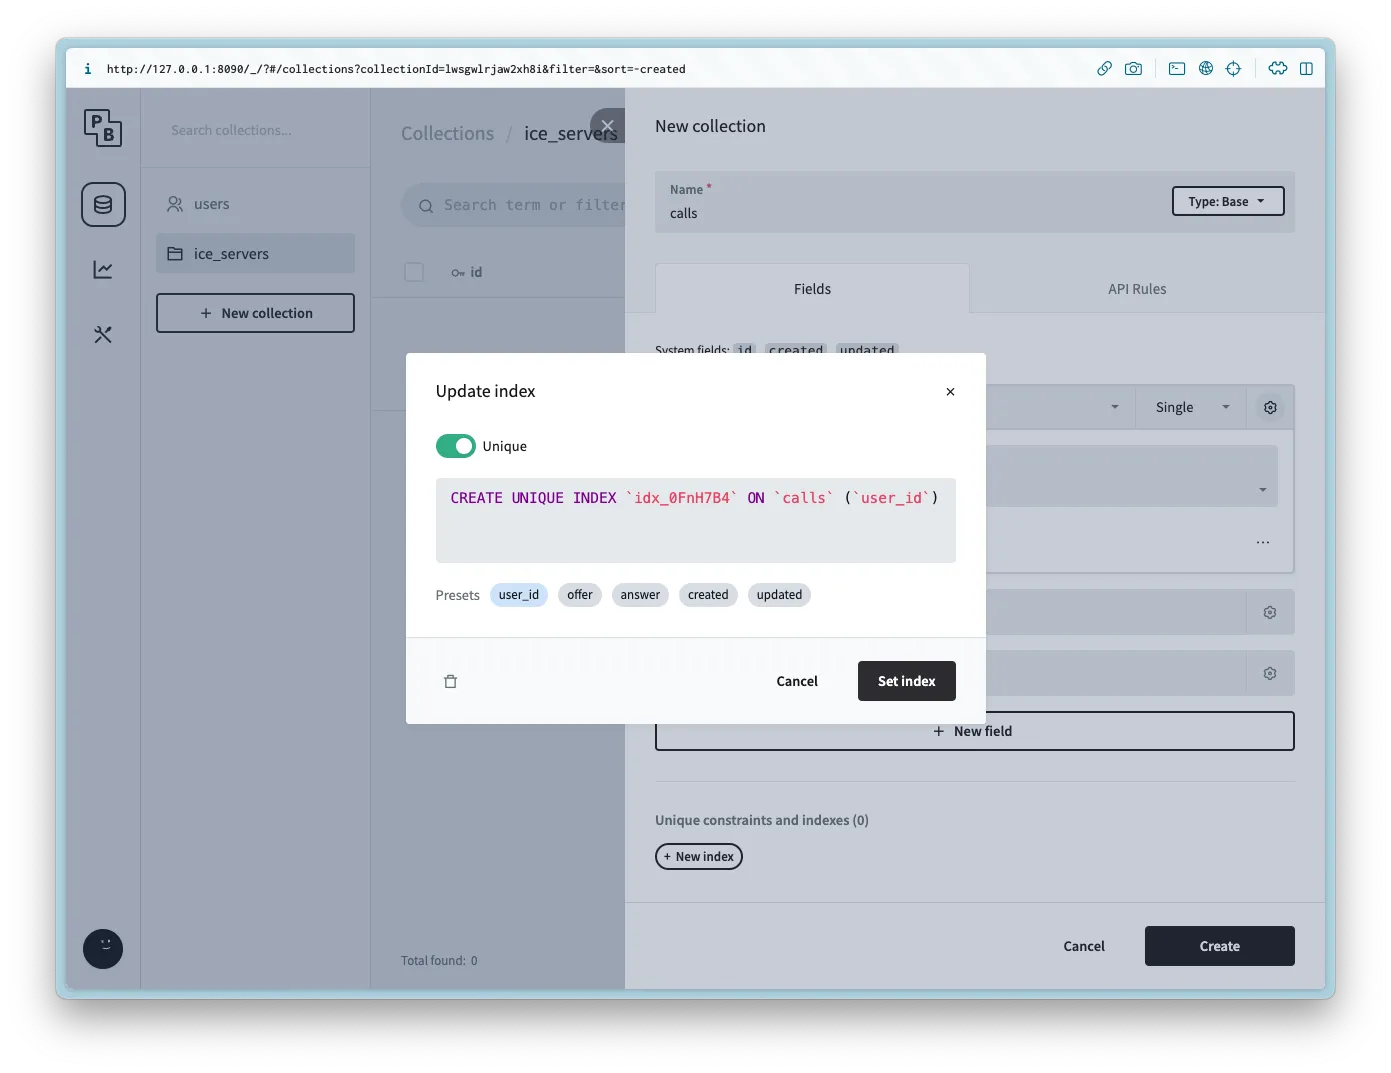
Task: Open the Settings tools icon in sidebar
Action: click(103, 335)
